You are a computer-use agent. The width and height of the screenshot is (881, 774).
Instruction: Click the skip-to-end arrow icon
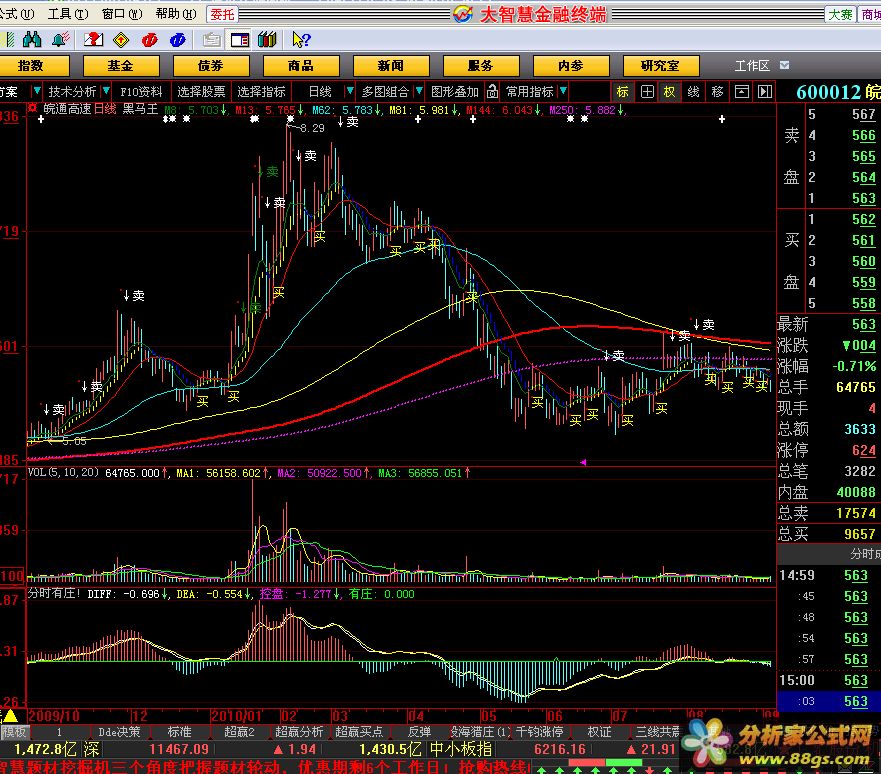pos(765,92)
